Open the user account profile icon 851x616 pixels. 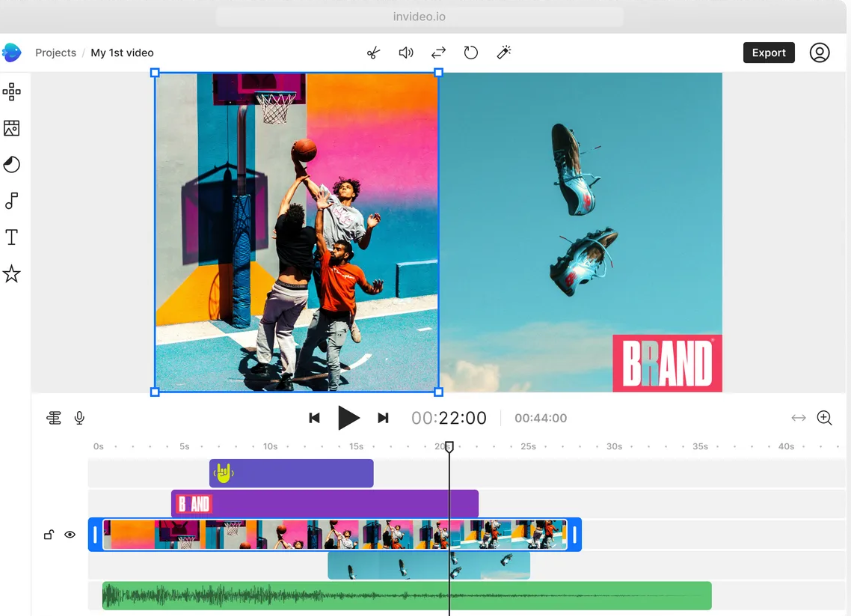pyautogui.click(x=820, y=53)
